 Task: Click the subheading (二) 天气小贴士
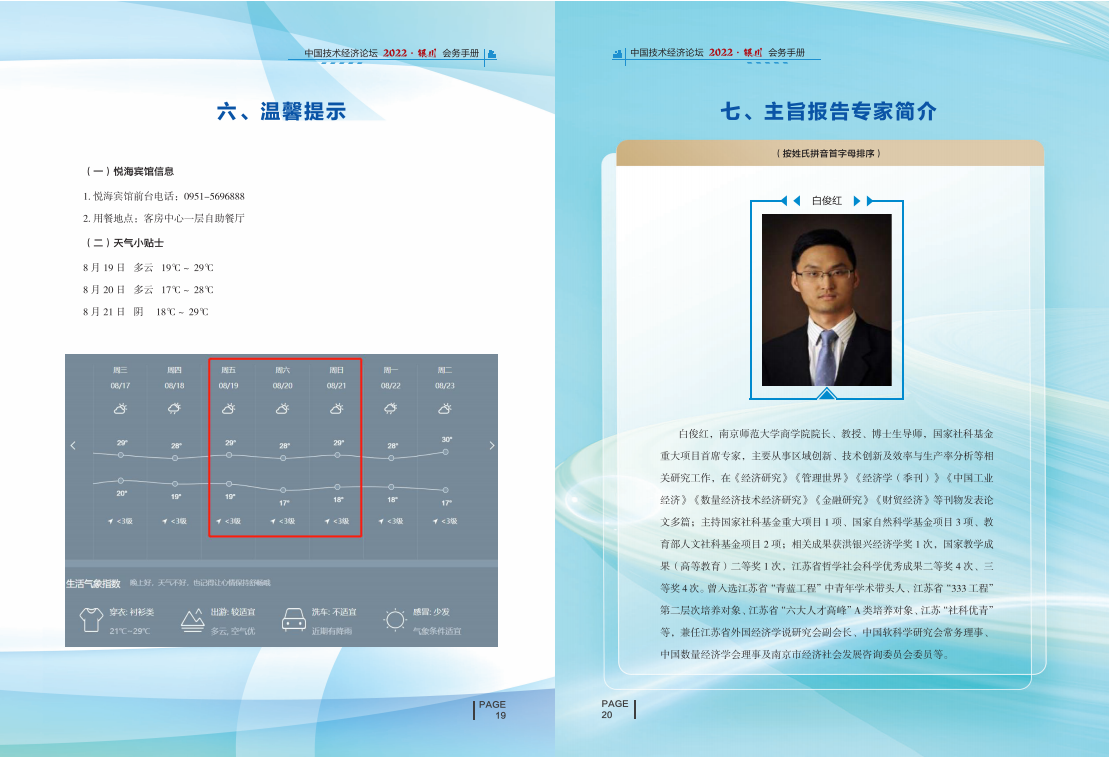point(124,243)
